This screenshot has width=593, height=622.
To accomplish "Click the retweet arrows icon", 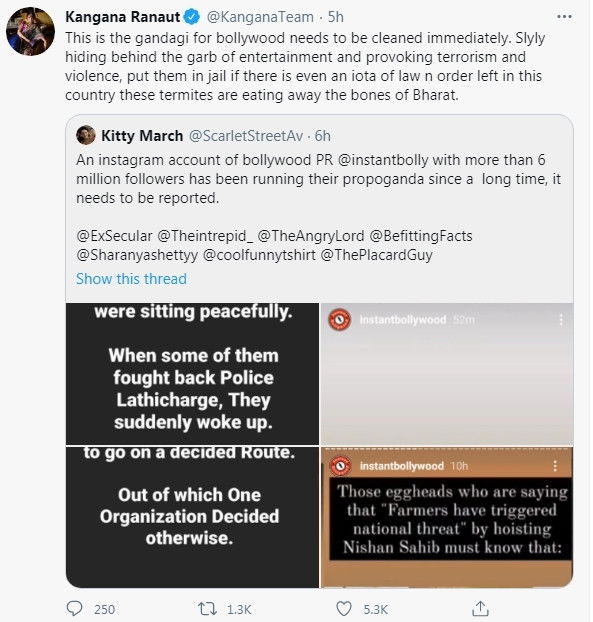I will coord(207,609).
